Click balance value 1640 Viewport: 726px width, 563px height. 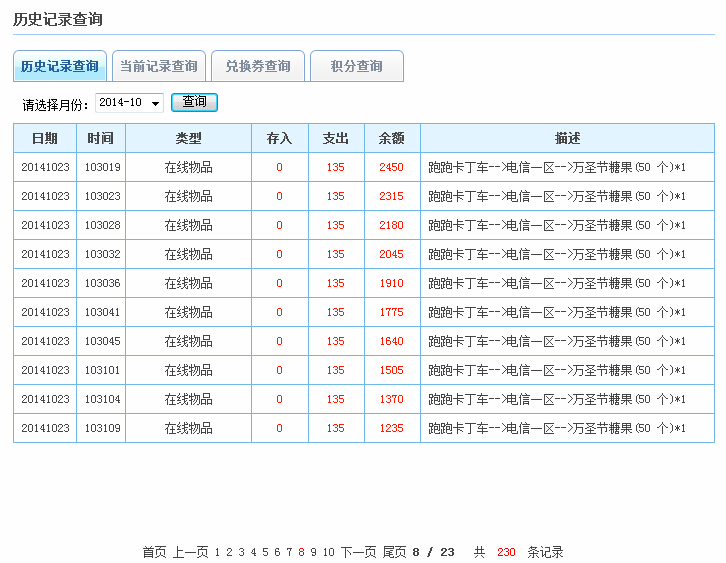(x=392, y=341)
